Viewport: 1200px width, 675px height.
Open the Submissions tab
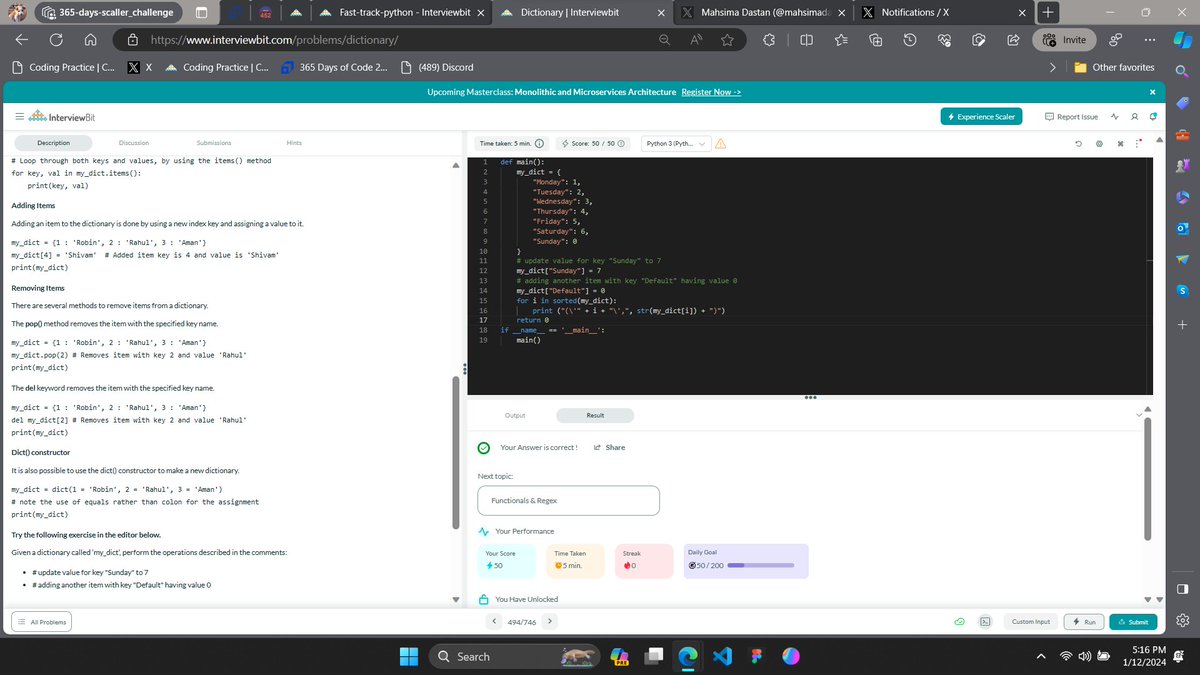213,143
